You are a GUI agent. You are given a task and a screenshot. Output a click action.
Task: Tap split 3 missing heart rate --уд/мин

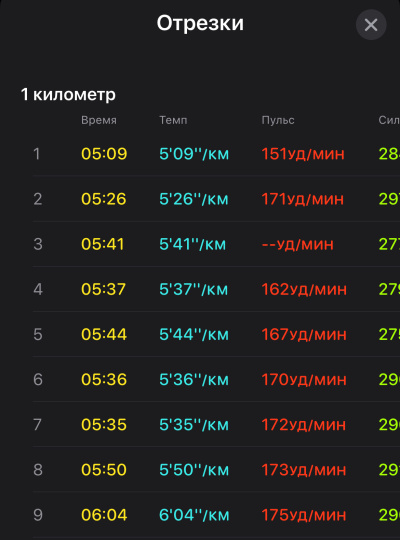(298, 244)
